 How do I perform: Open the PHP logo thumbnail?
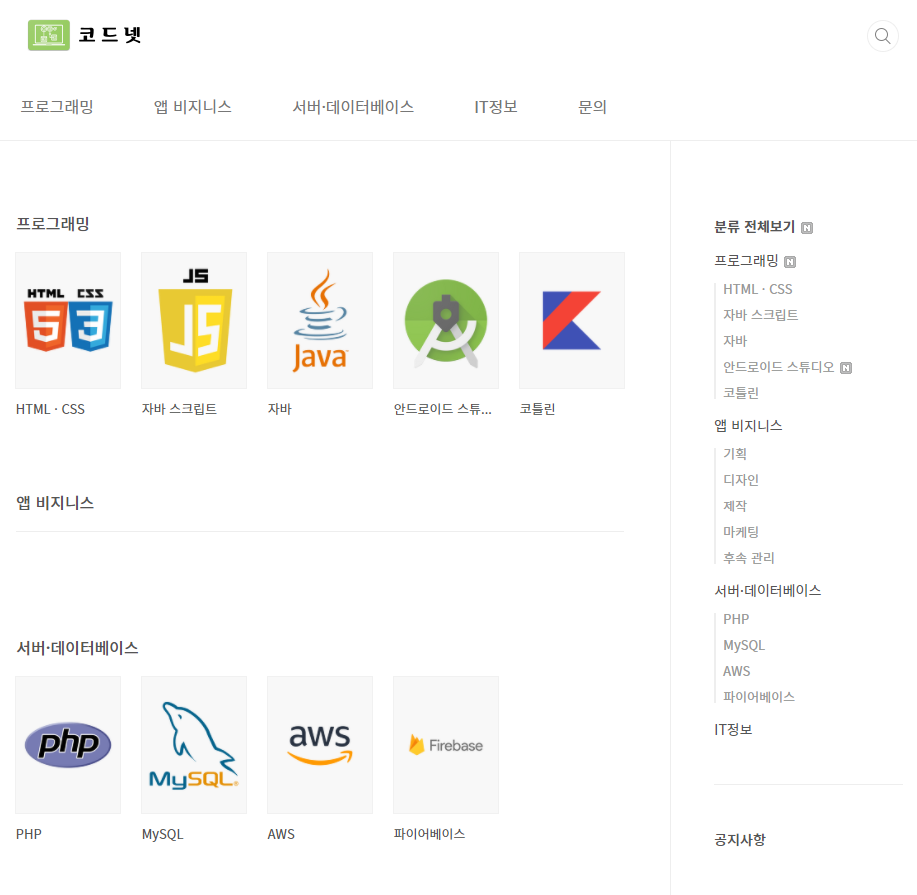pyautogui.click(x=68, y=745)
